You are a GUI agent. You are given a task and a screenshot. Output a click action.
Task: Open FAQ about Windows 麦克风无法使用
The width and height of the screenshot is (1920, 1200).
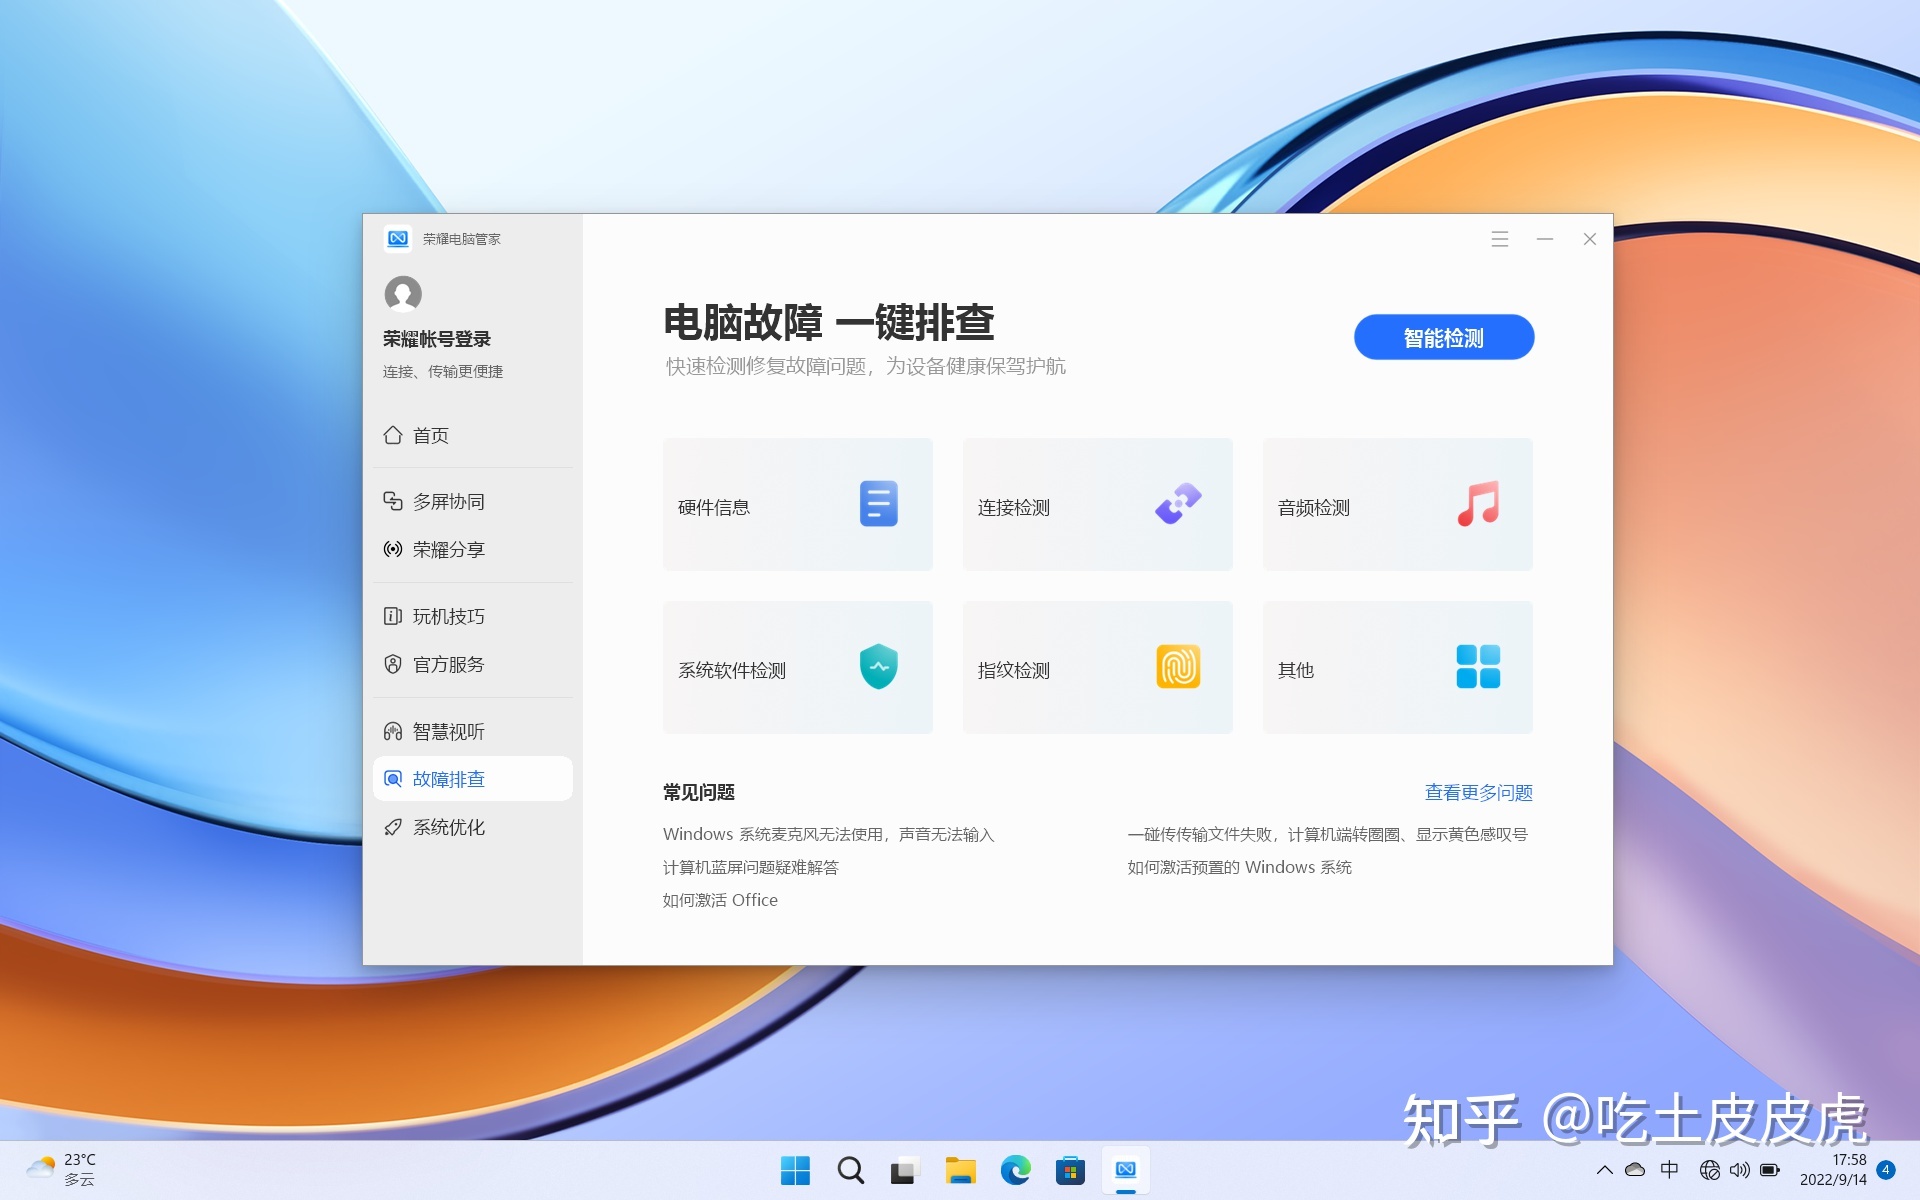tap(828, 834)
